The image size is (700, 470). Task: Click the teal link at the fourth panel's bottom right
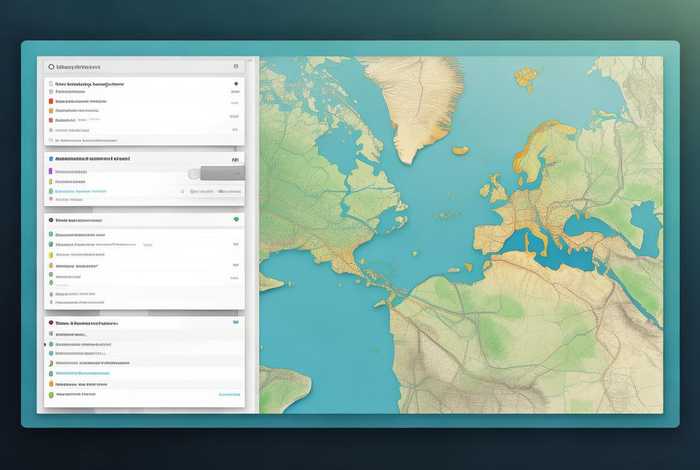(229, 395)
